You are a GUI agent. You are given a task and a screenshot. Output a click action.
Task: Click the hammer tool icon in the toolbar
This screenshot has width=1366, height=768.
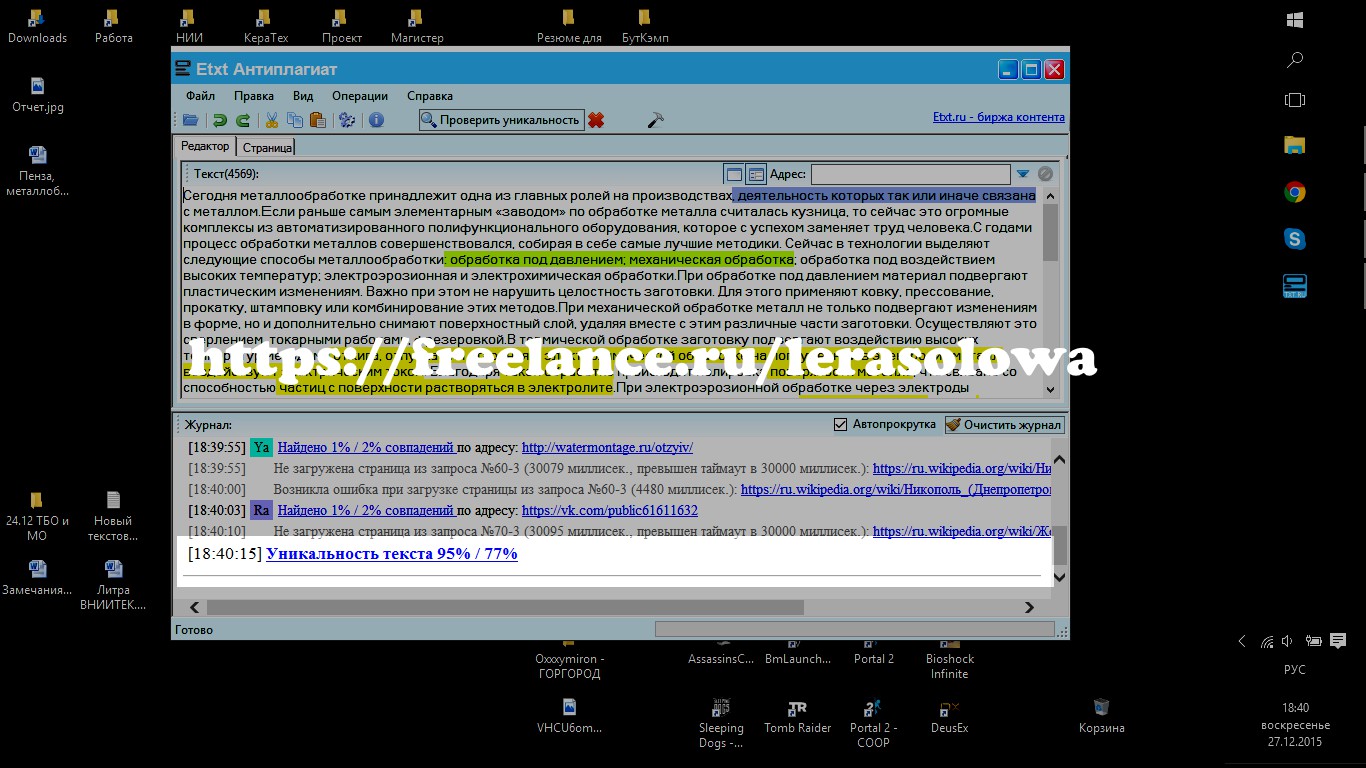click(656, 120)
